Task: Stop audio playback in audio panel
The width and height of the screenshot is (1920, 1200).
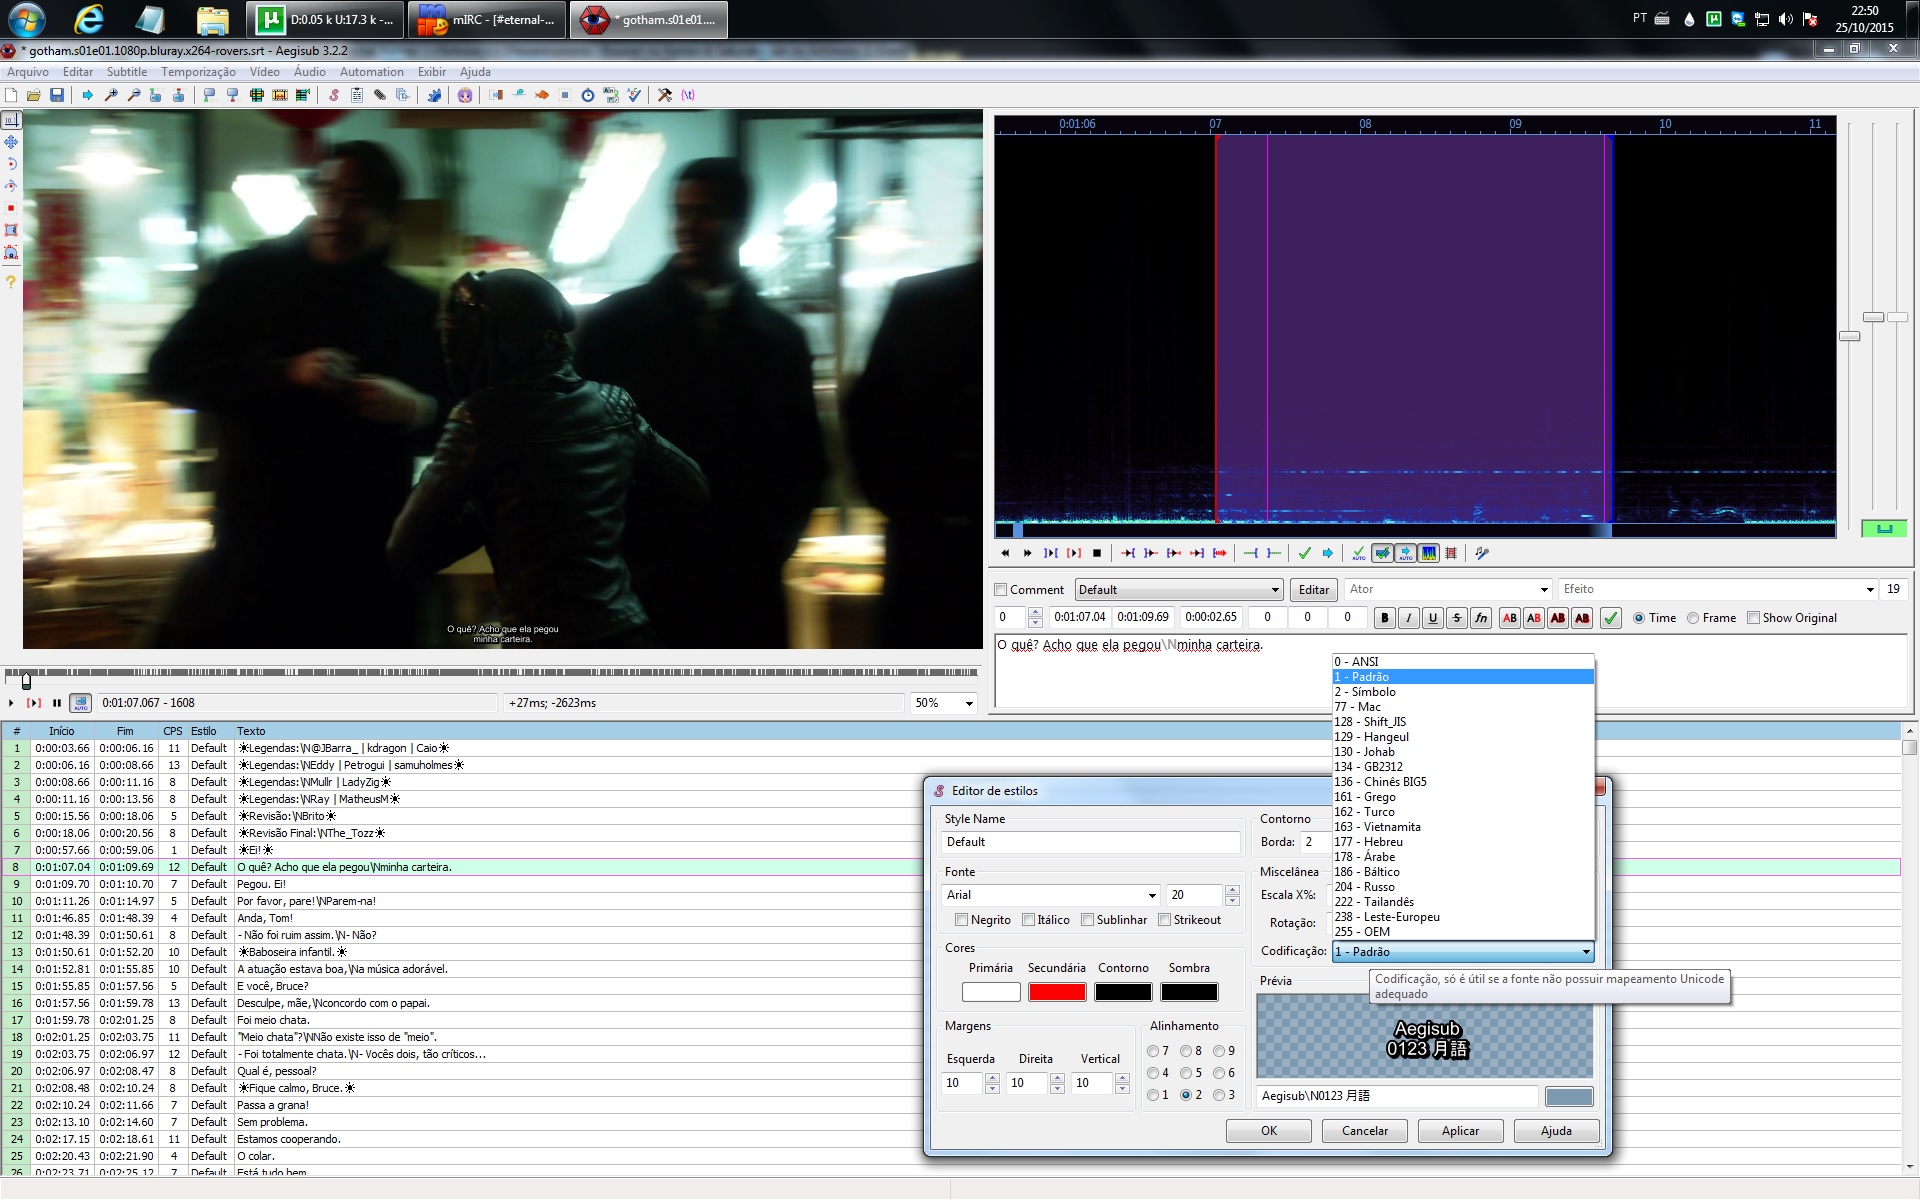Action: [x=1097, y=553]
